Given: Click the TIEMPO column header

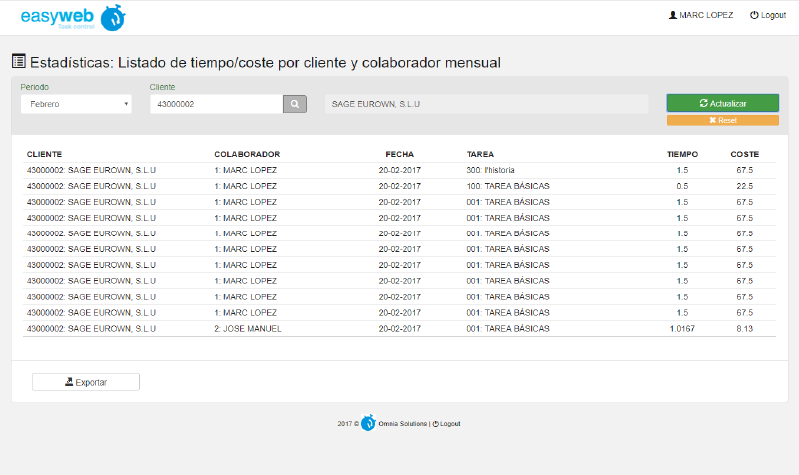Looking at the screenshot, I should coord(682,154).
